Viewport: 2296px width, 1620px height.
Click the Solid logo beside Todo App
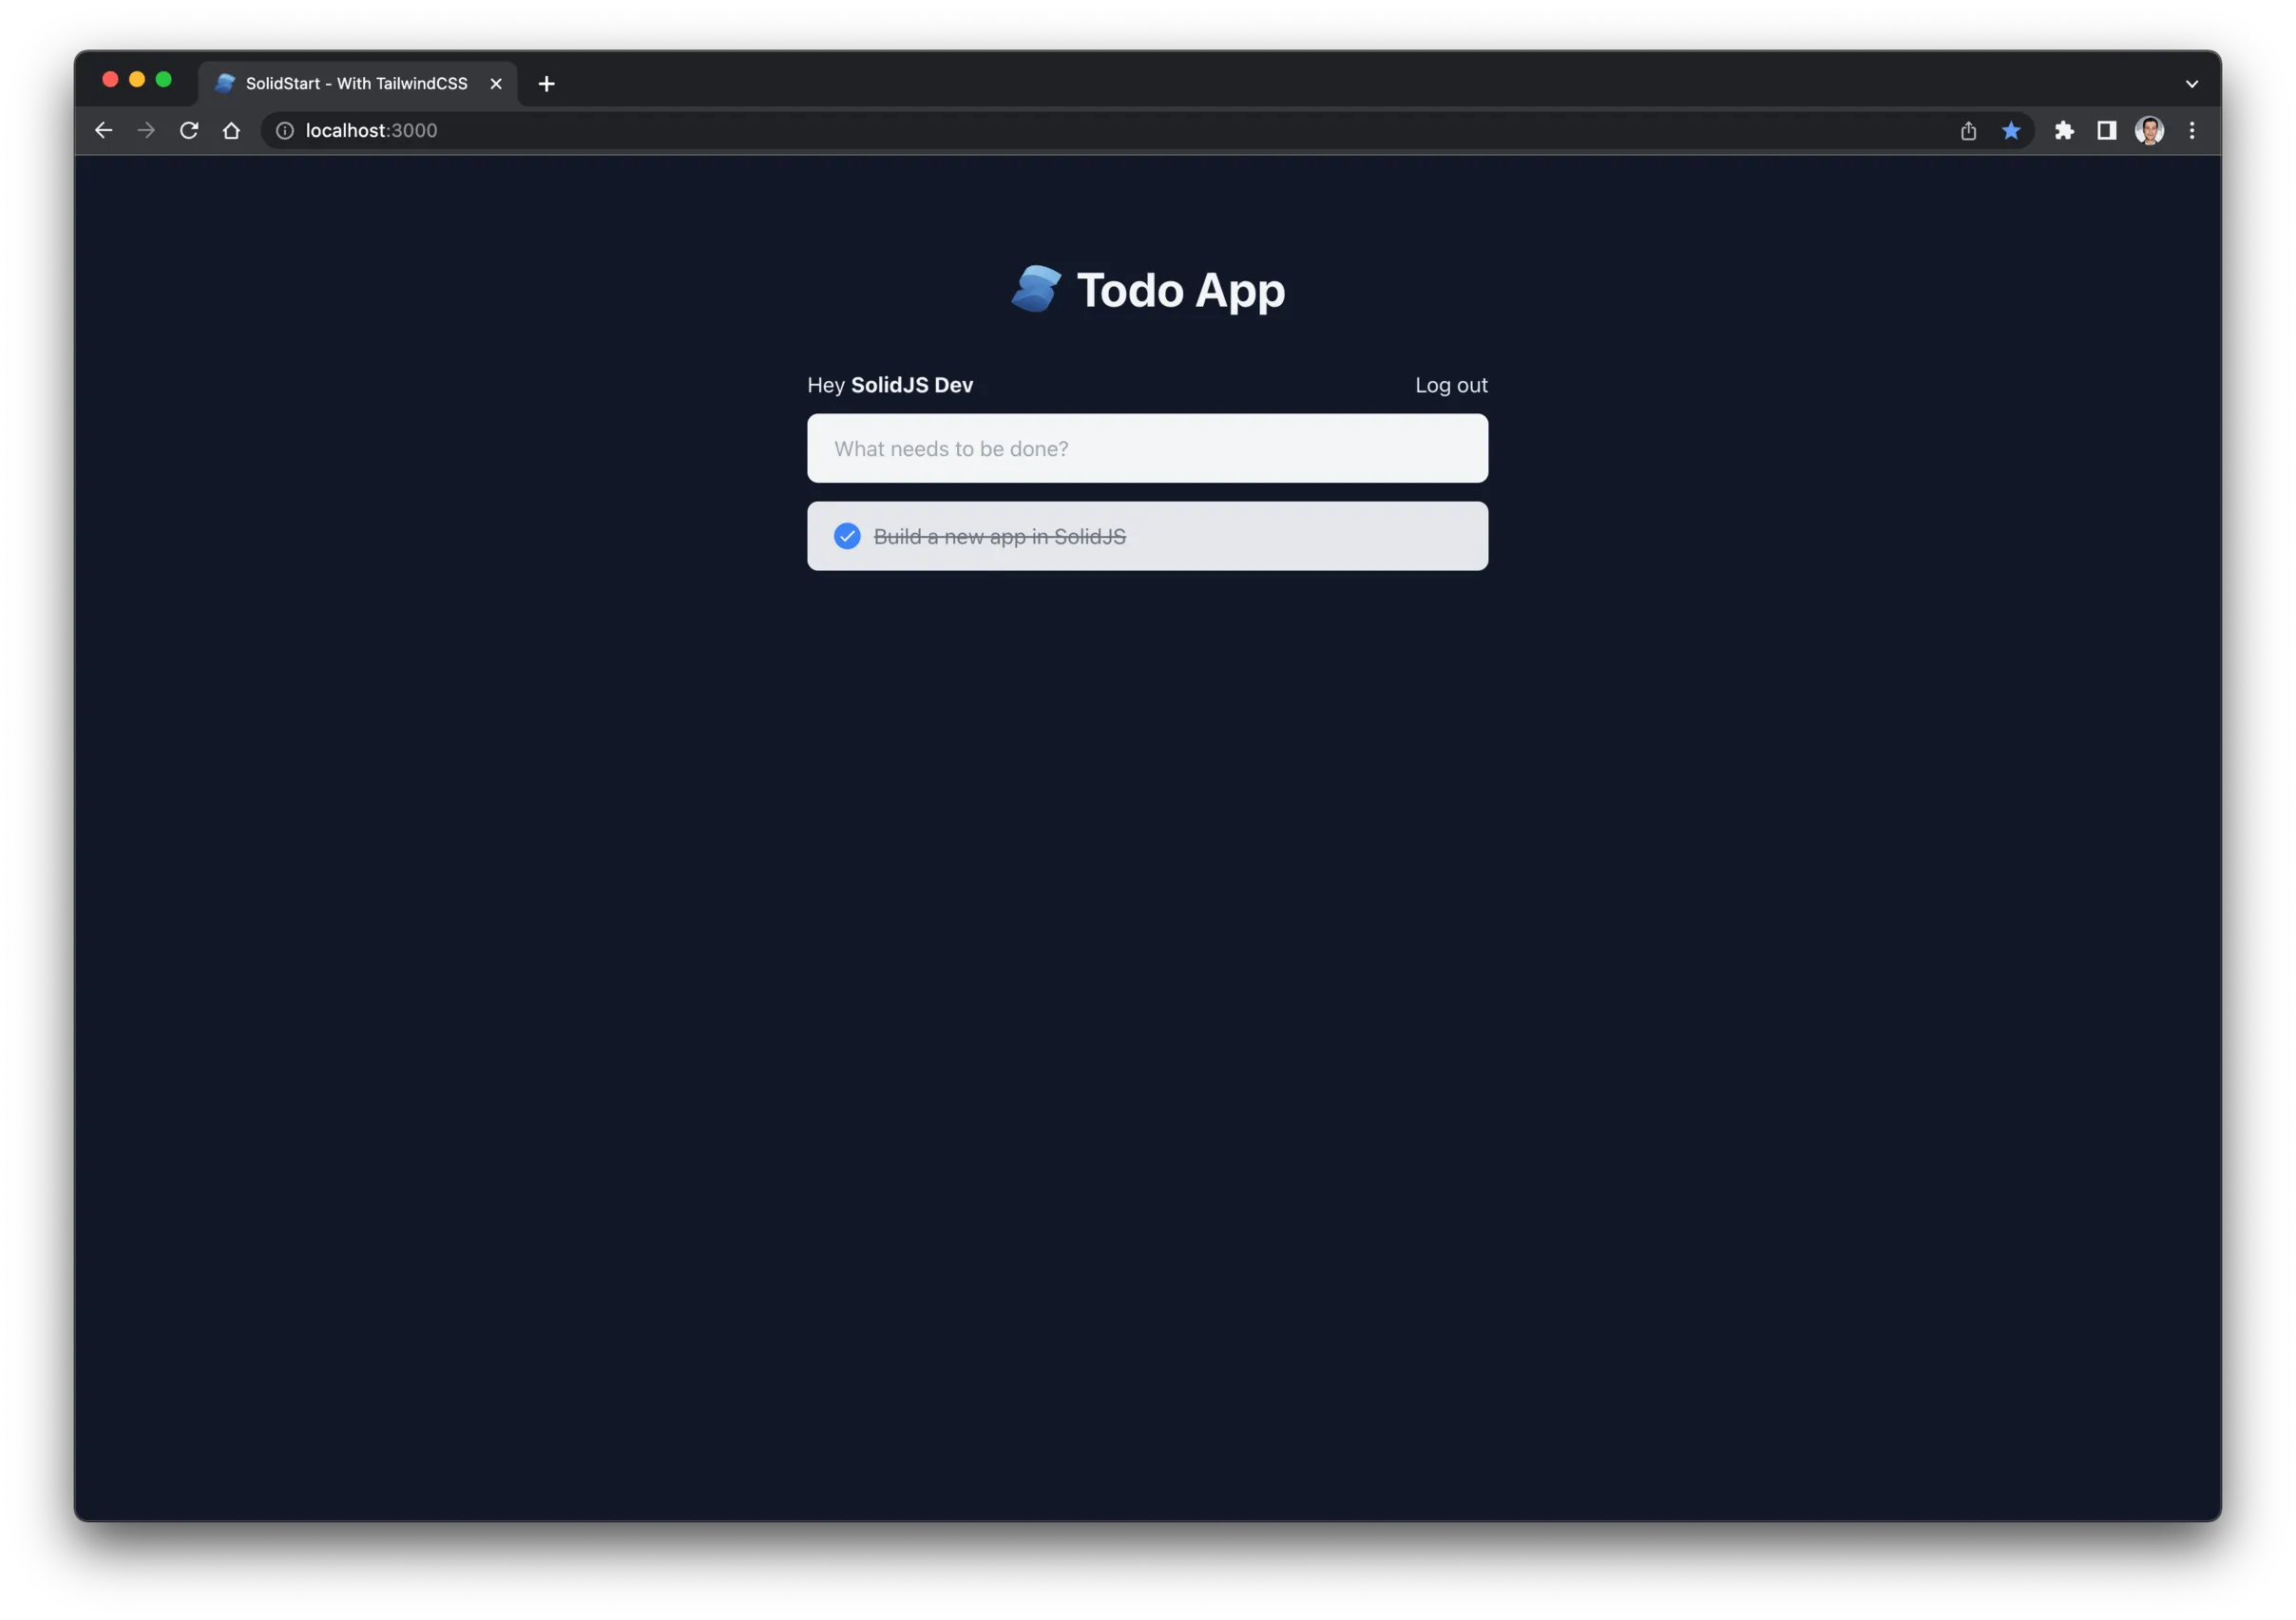[x=1036, y=289]
